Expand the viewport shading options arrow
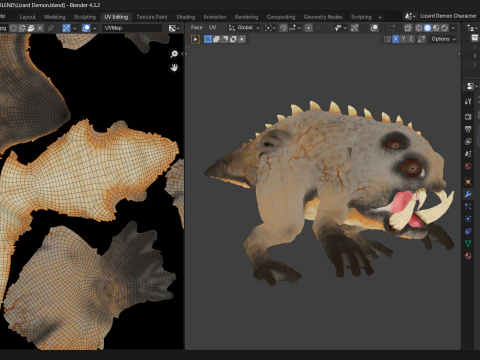 coord(453,28)
